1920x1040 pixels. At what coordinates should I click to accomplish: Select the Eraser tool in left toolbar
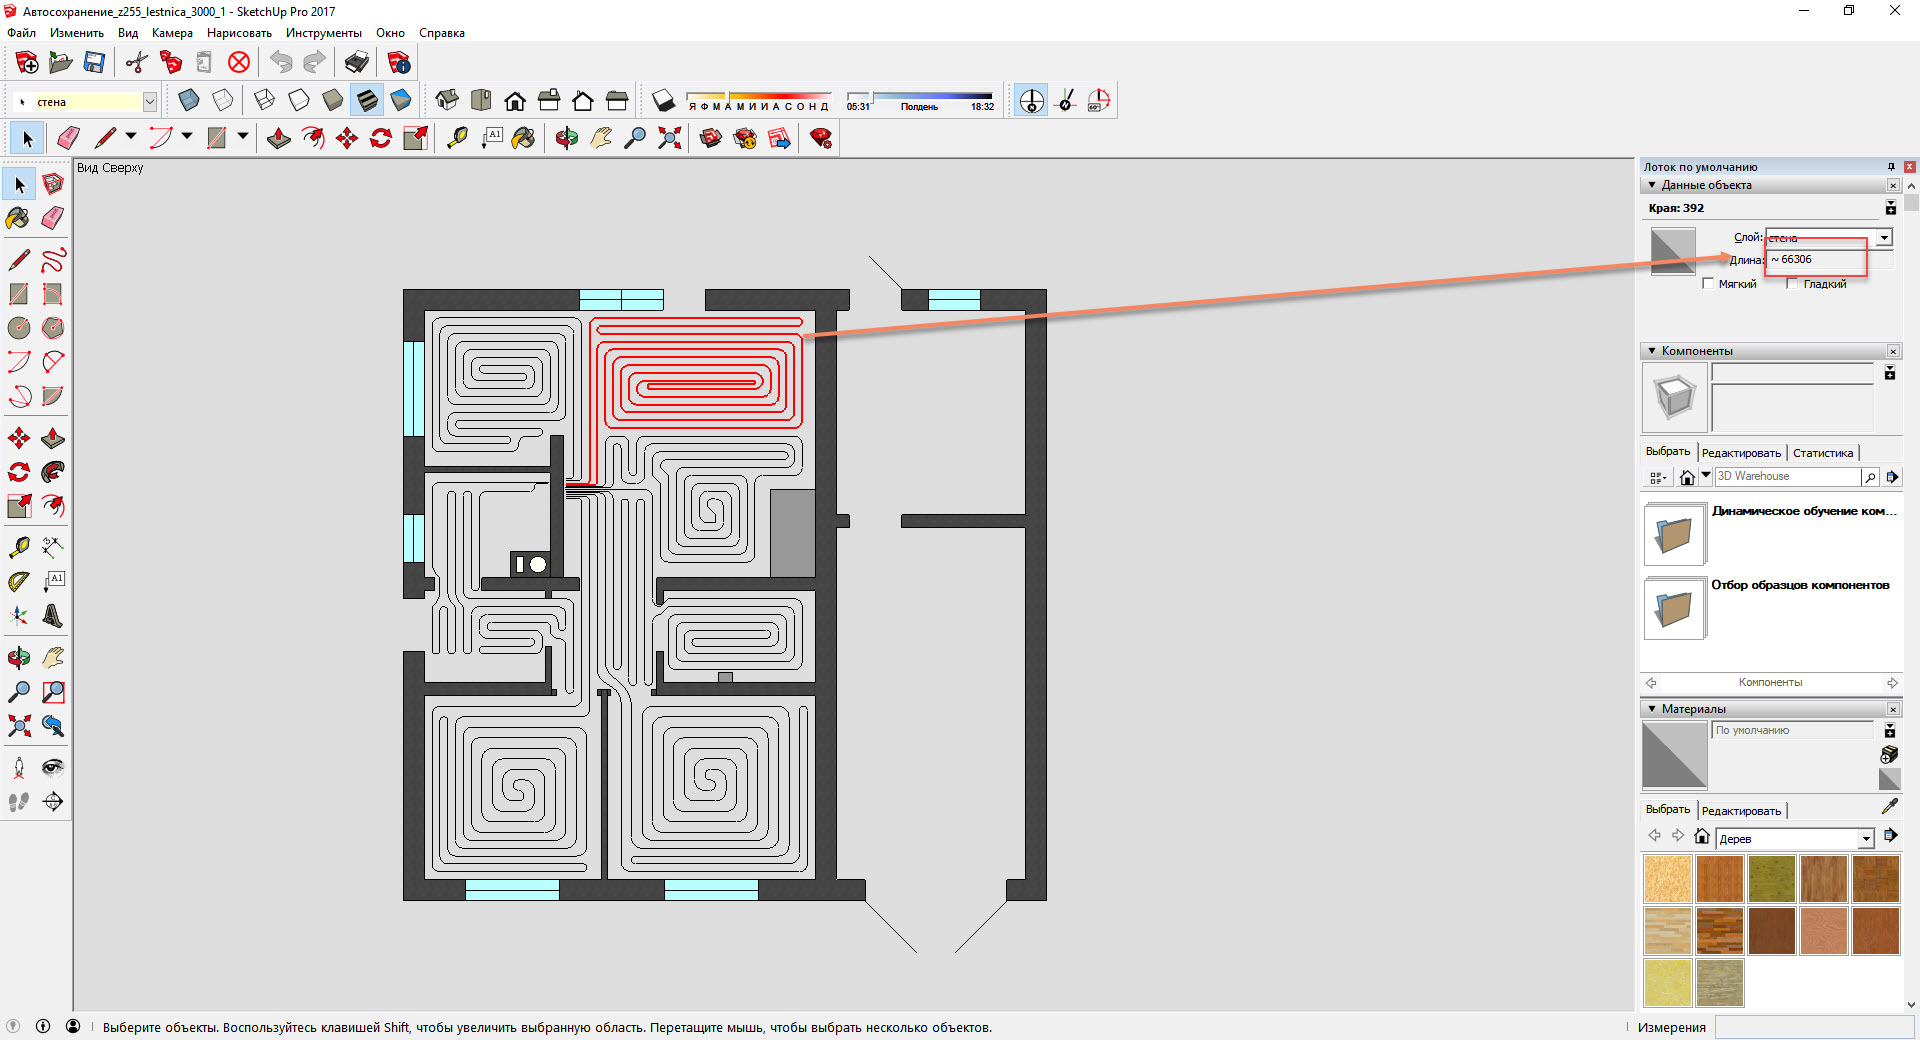[53, 218]
